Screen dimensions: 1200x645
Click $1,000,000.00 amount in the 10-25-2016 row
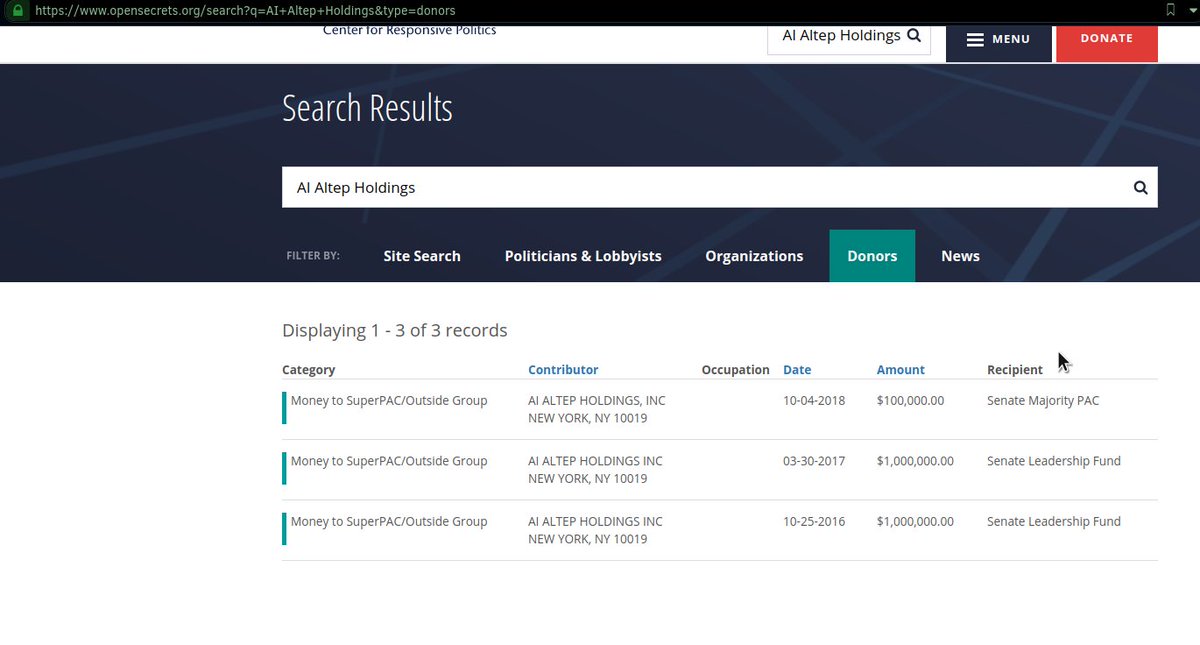(x=915, y=521)
